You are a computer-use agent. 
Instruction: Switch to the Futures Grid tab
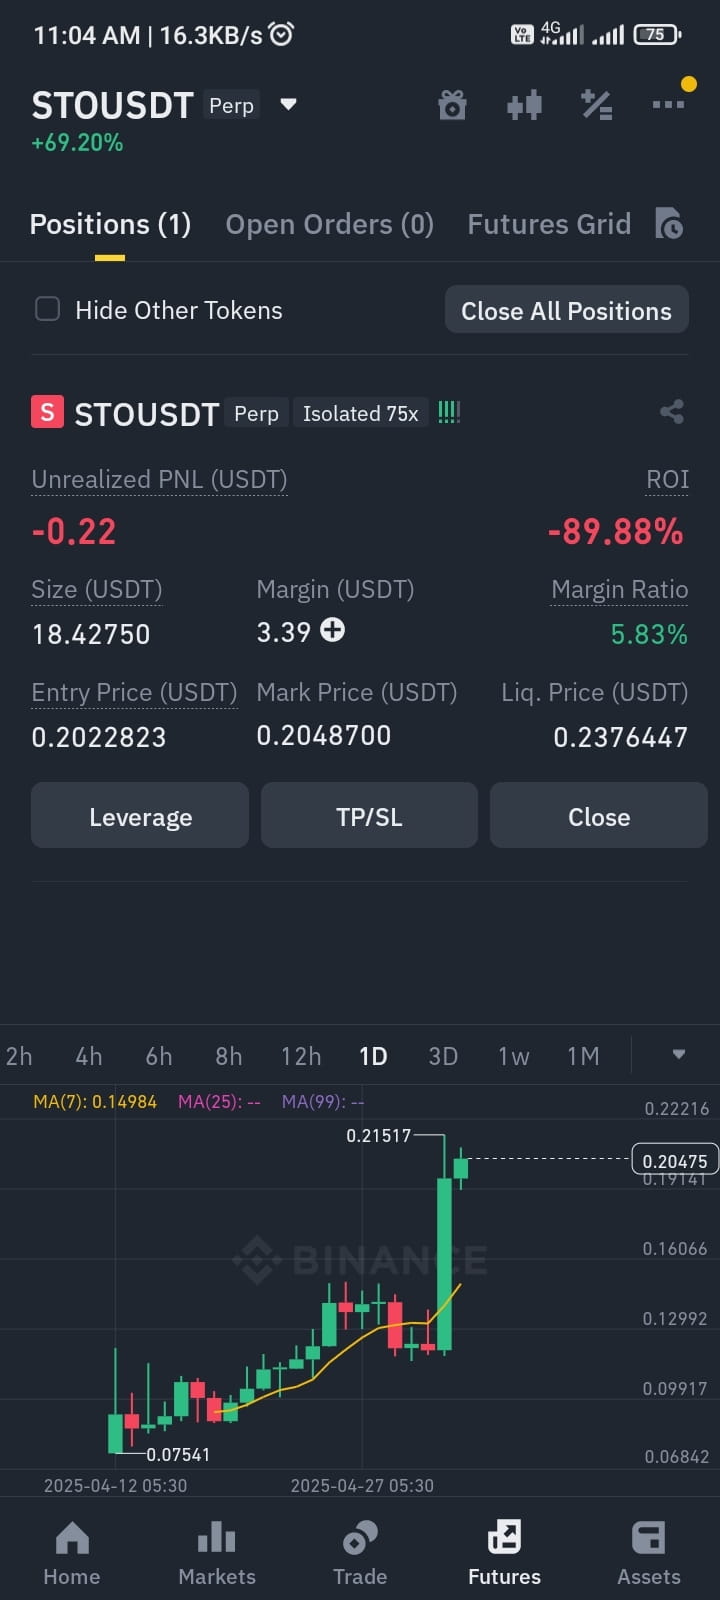(x=549, y=224)
